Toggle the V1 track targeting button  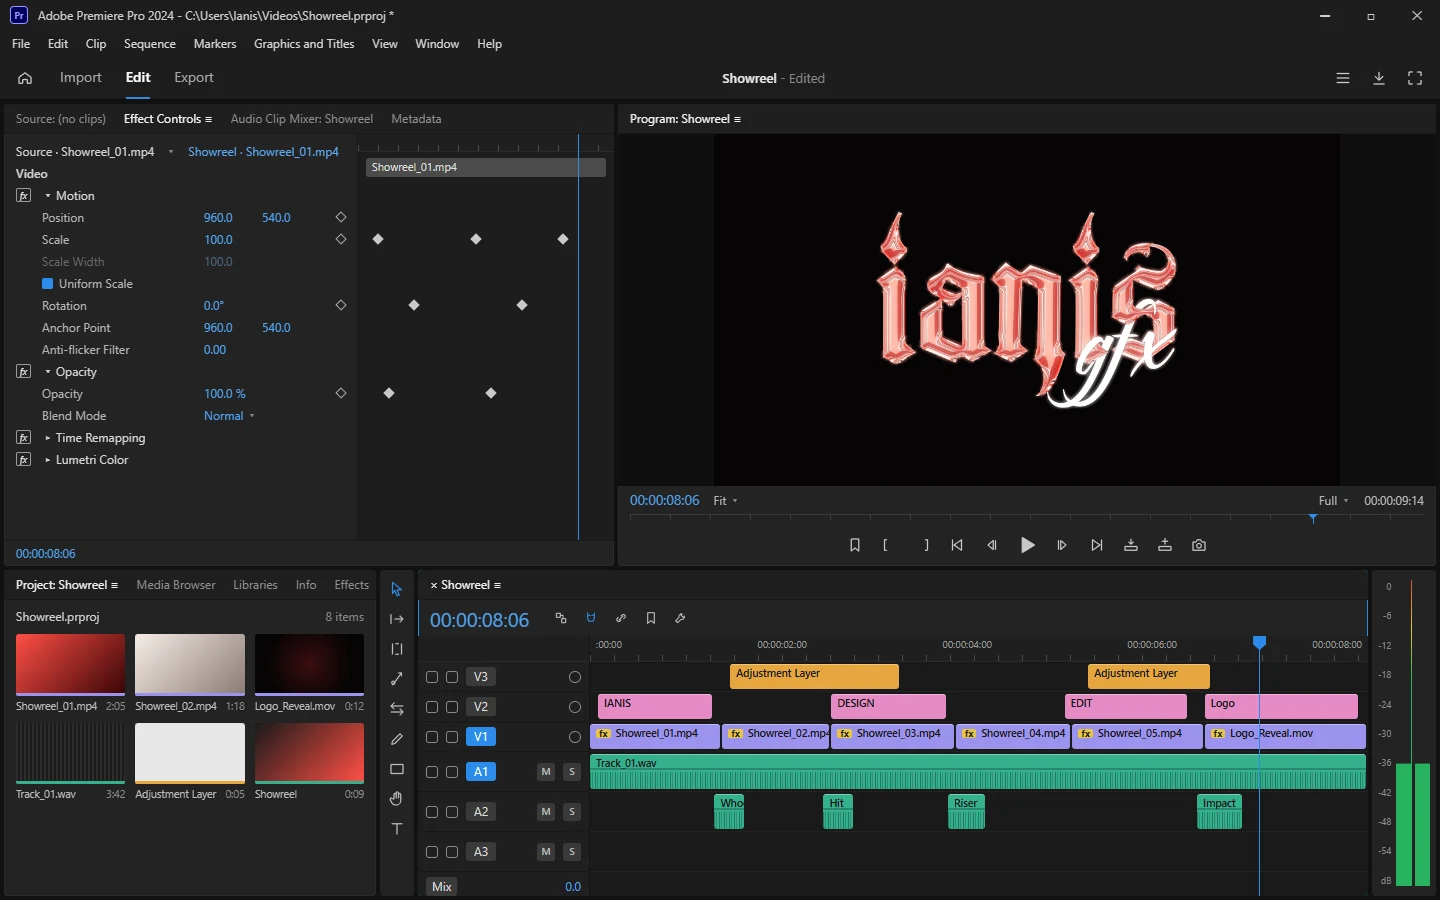pos(481,737)
